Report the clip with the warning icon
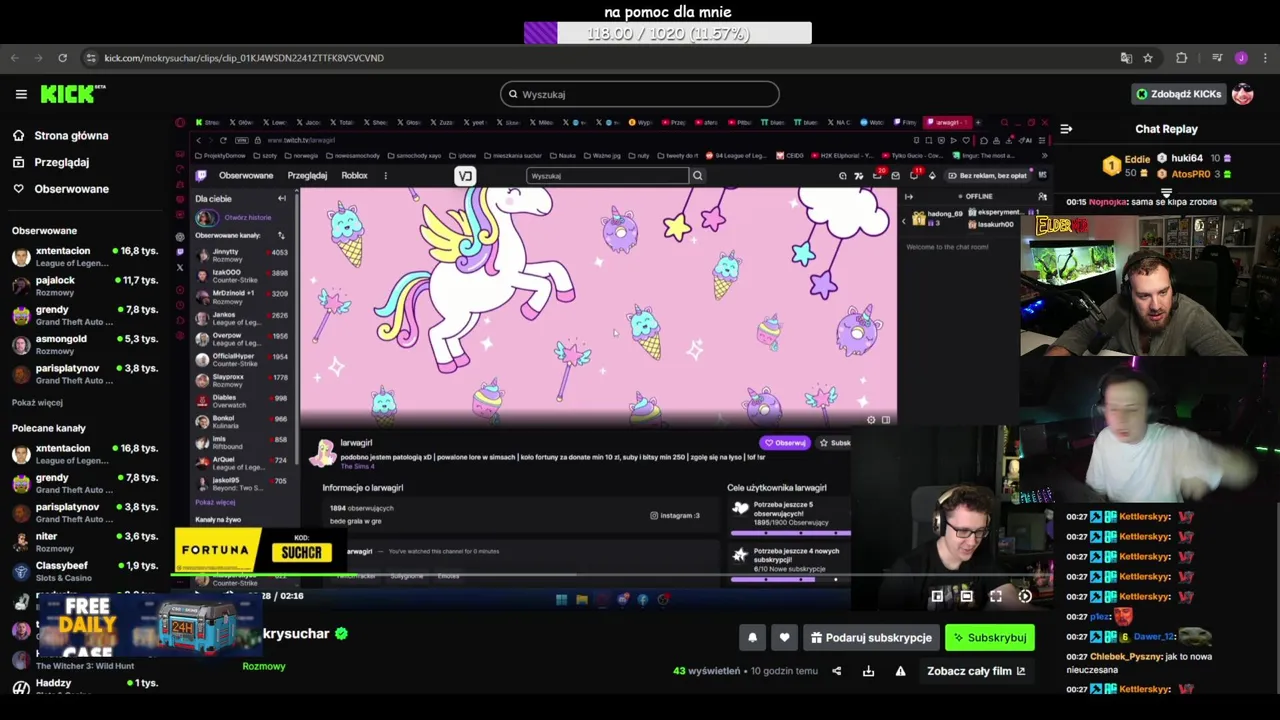 (x=900, y=671)
